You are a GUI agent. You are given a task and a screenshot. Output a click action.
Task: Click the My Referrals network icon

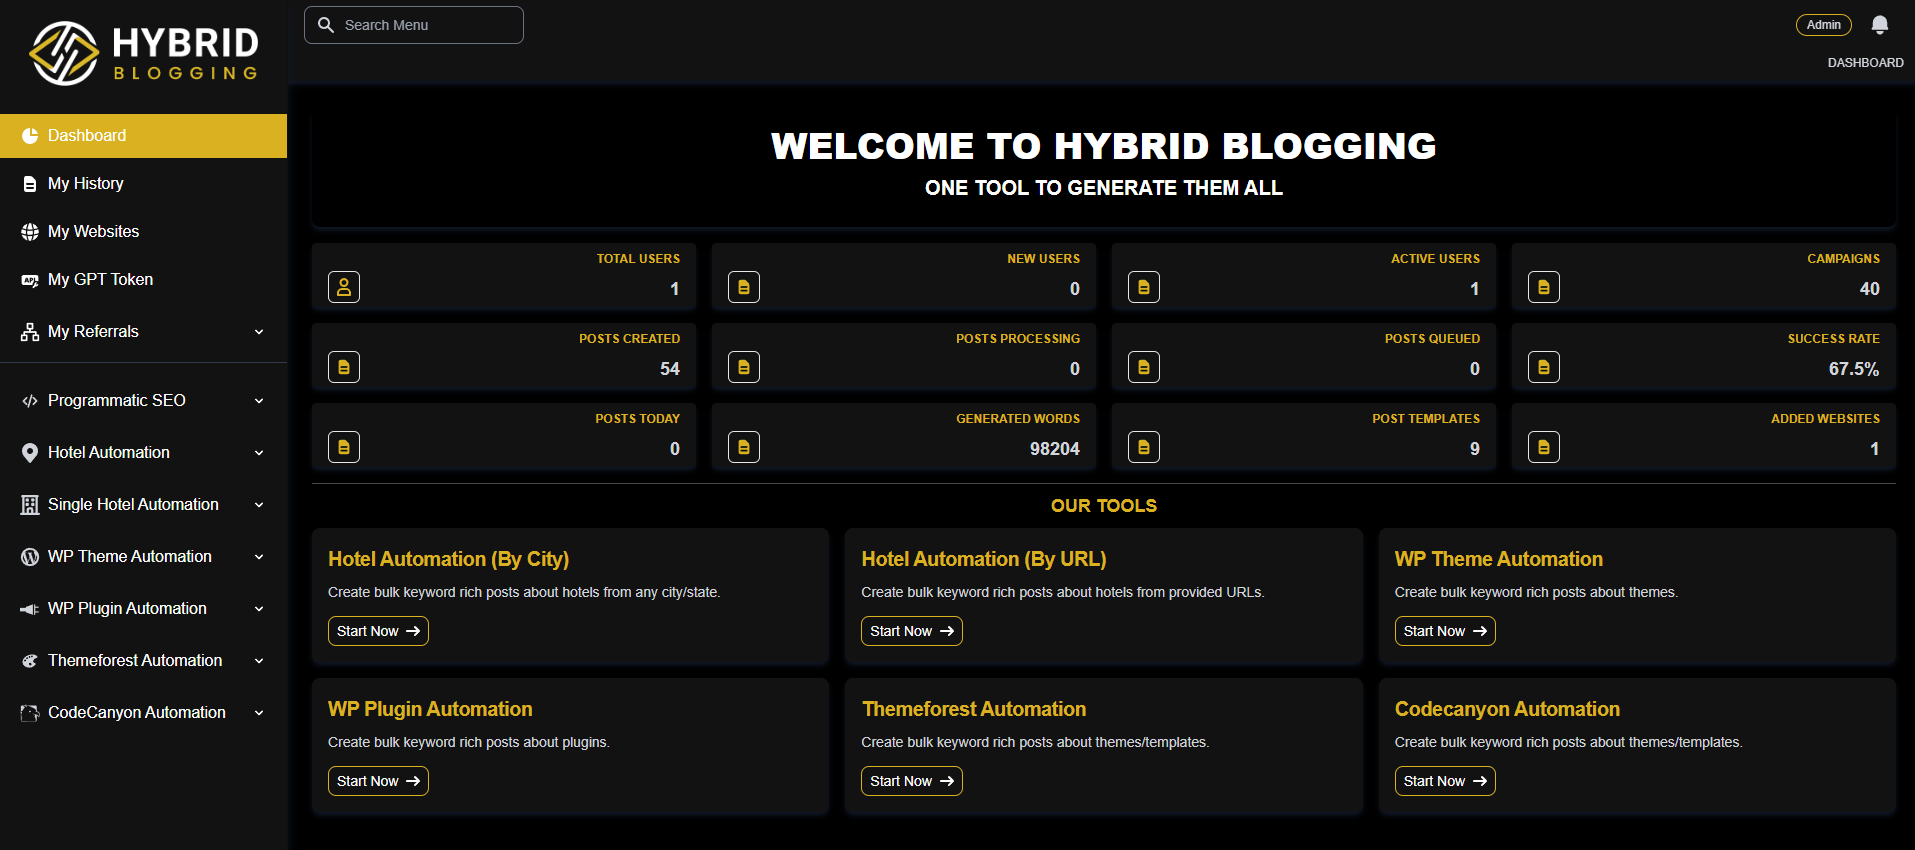click(x=30, y=332)
